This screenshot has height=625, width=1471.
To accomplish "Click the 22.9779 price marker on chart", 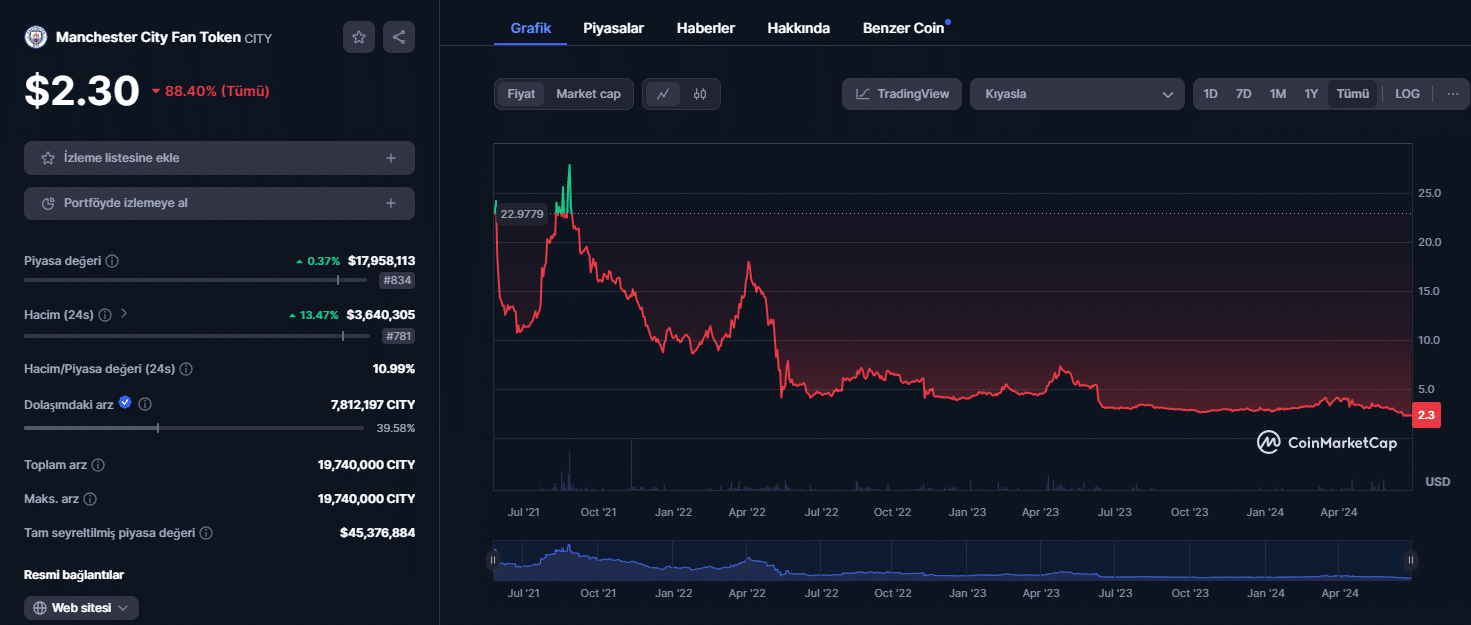I will pyautogui.click(x=522, y=214).
